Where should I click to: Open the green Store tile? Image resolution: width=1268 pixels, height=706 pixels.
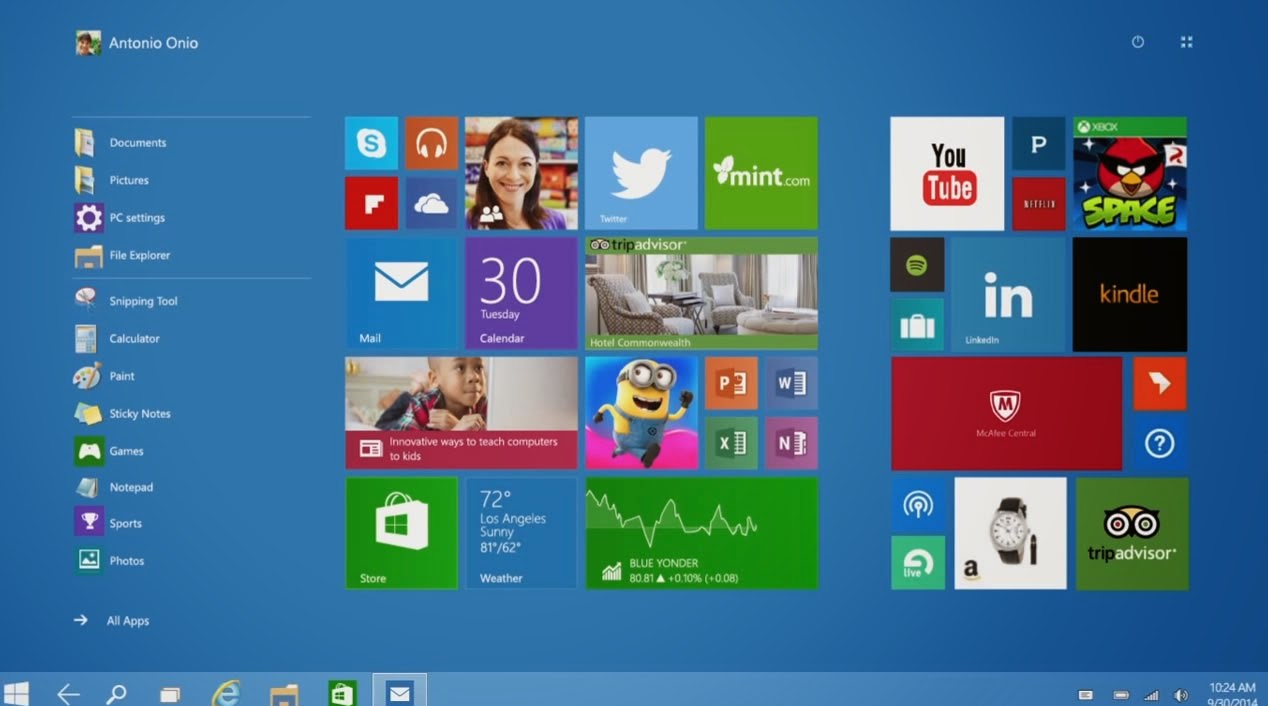pos(401,533)
